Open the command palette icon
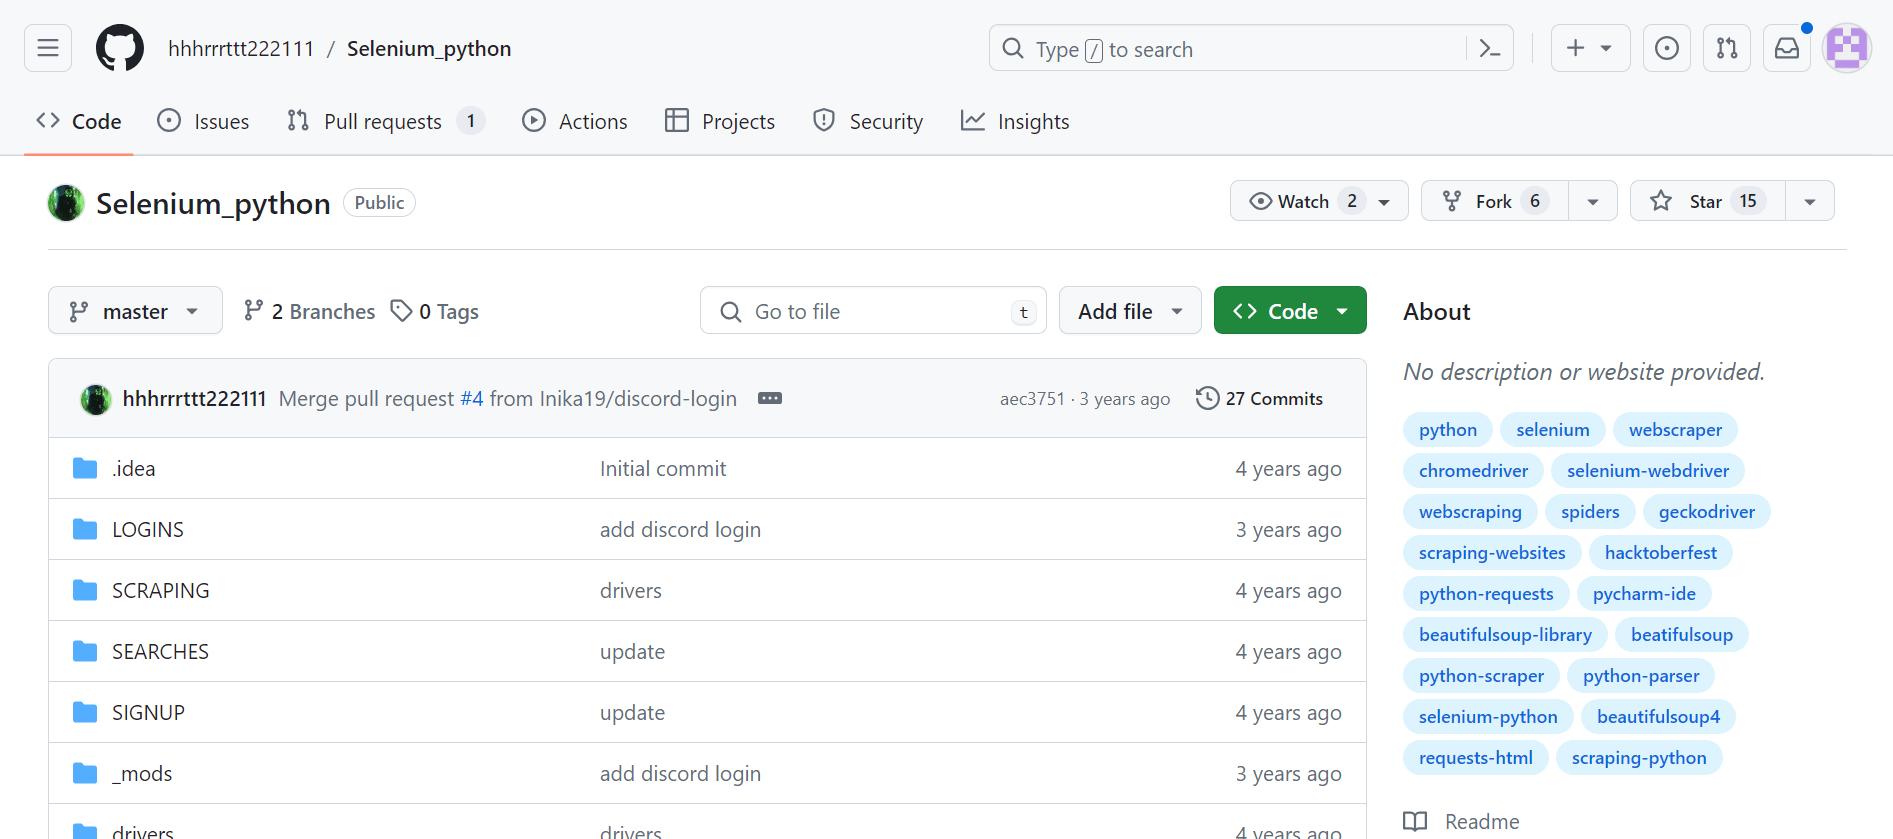The image size is (1893, 839). click(x=1489, y=49)
